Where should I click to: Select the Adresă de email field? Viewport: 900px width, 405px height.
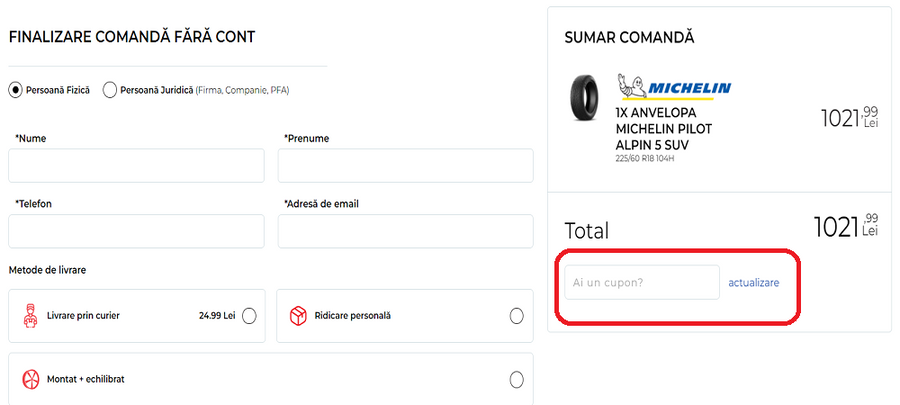pos(405,231)
